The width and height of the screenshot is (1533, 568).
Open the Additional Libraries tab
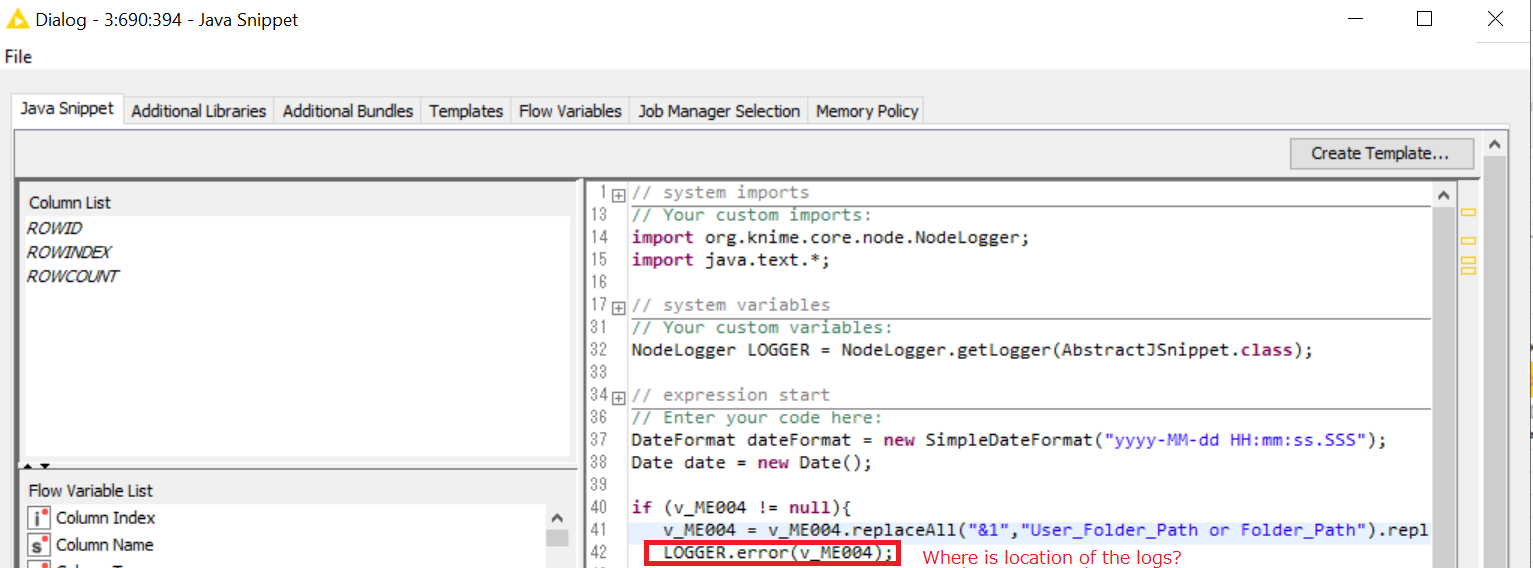coord(199,111)
